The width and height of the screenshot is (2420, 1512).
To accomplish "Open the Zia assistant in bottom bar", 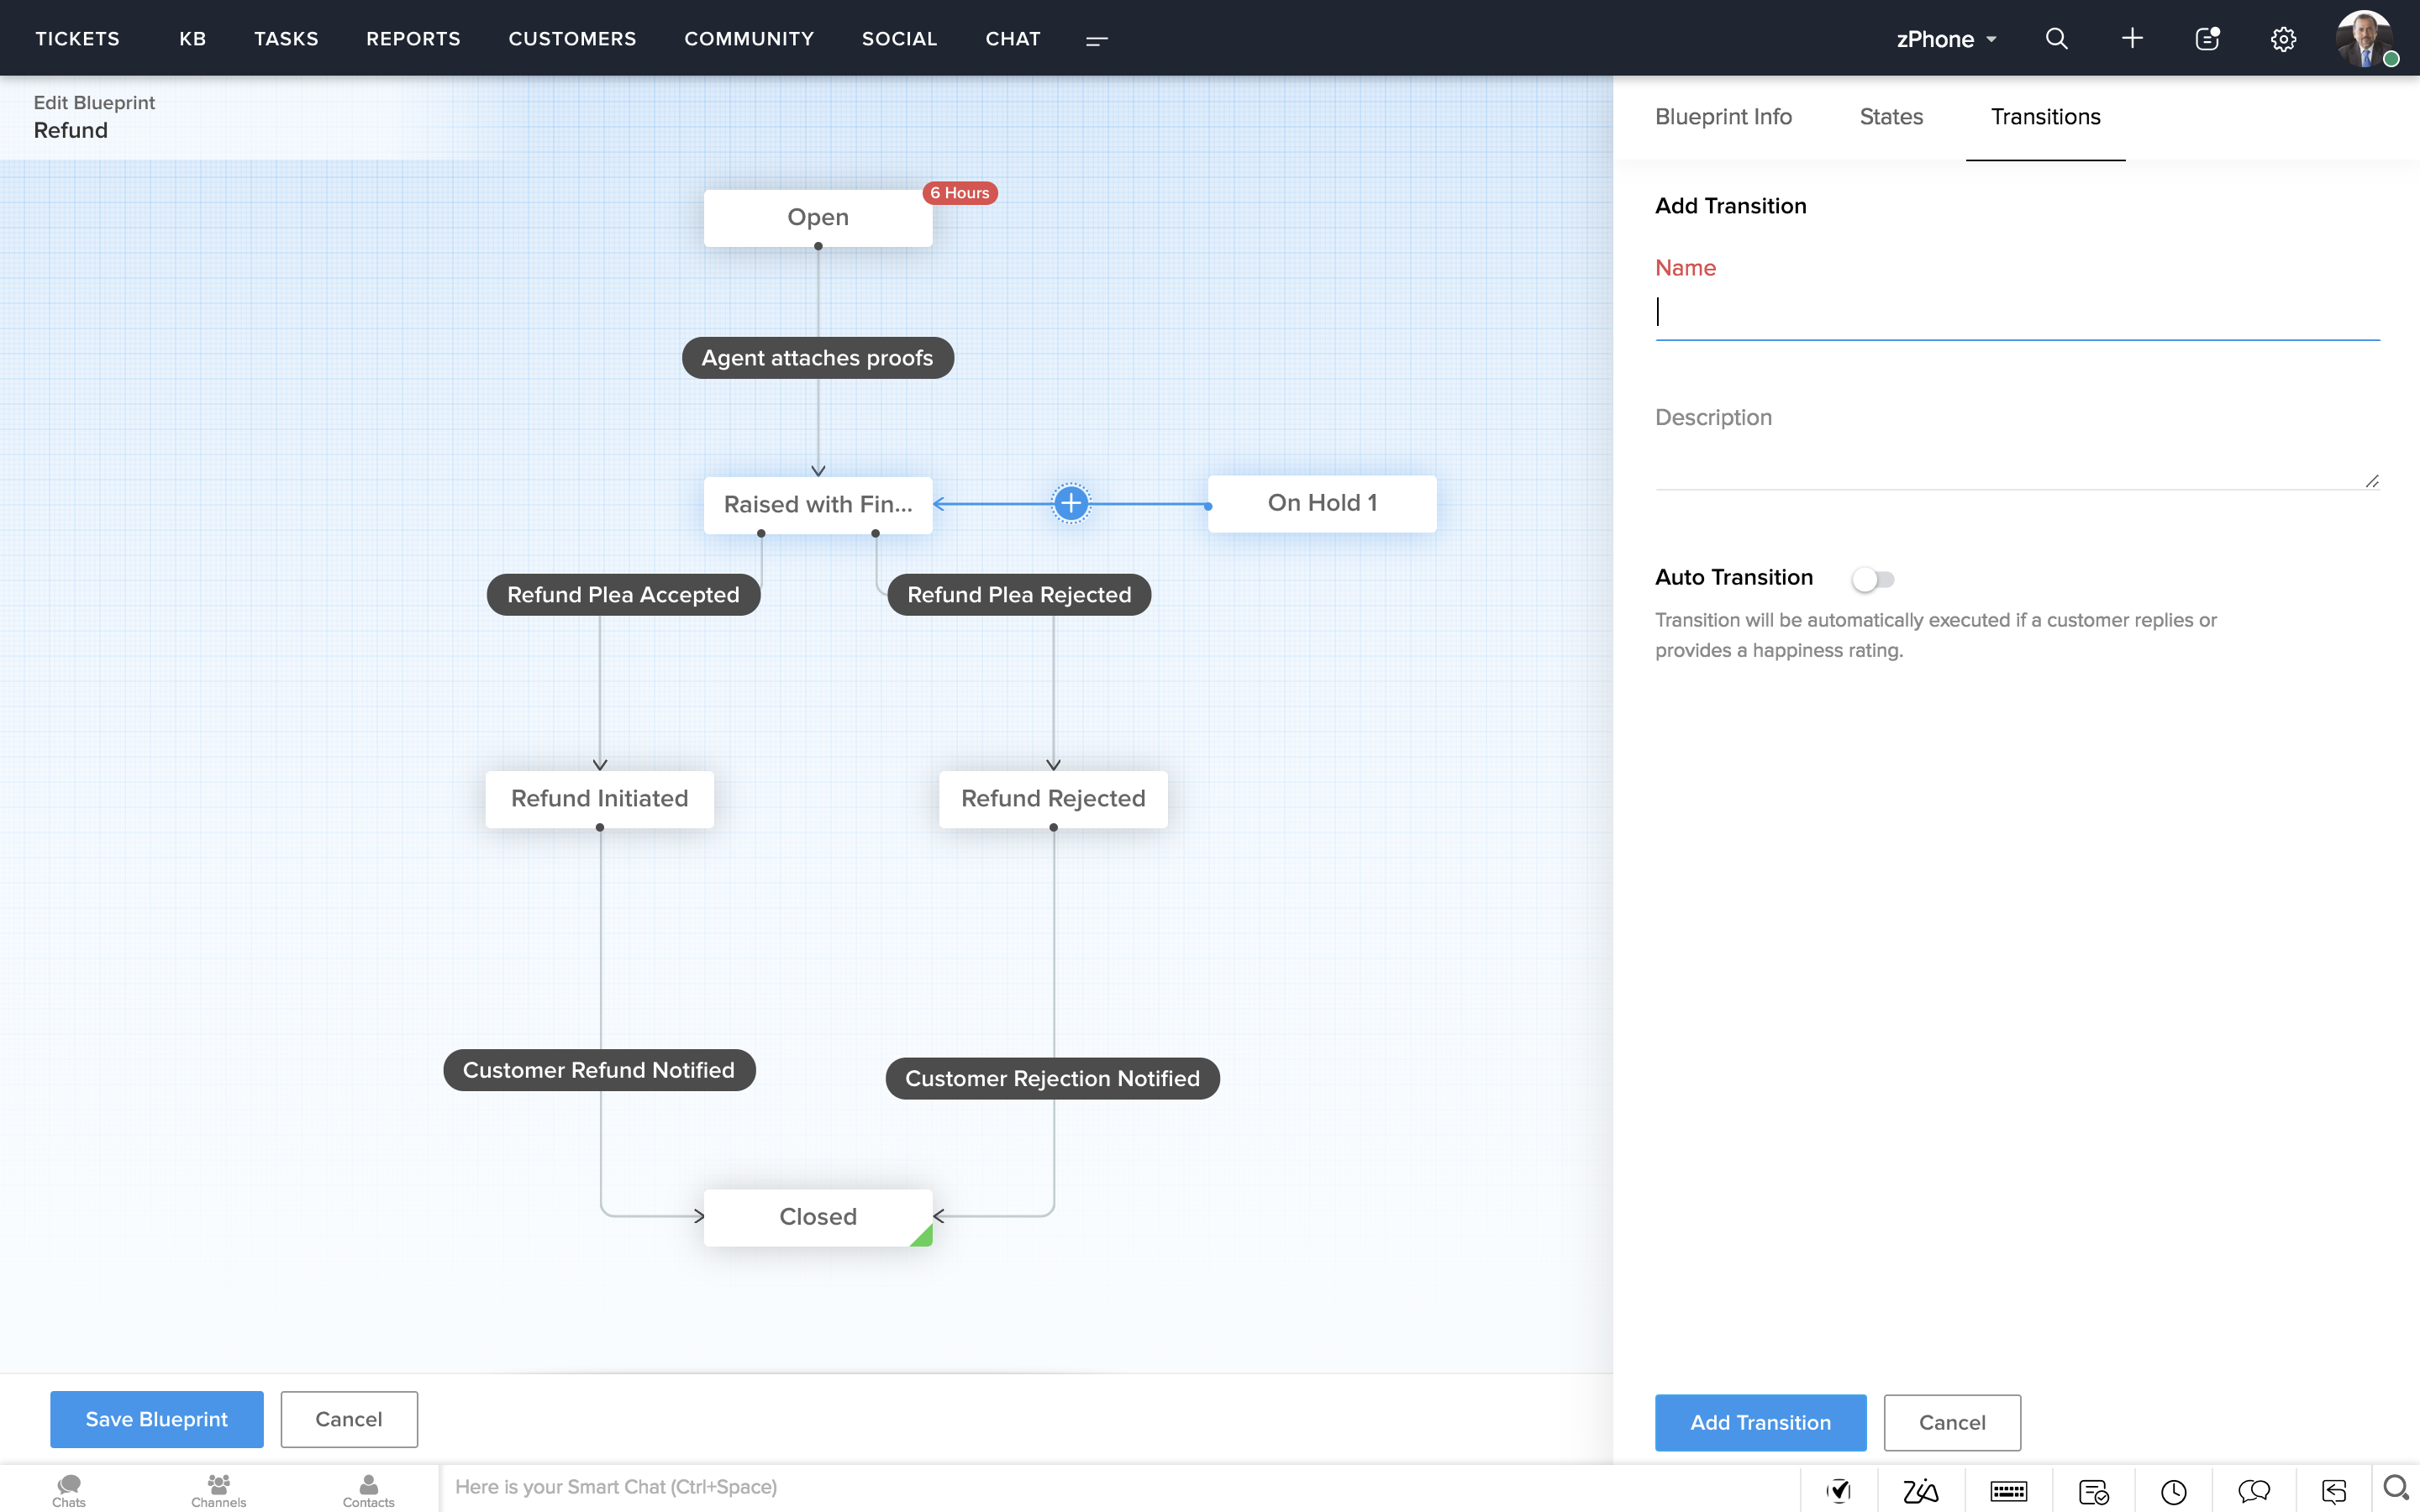I will [x=1920, y=1491].
